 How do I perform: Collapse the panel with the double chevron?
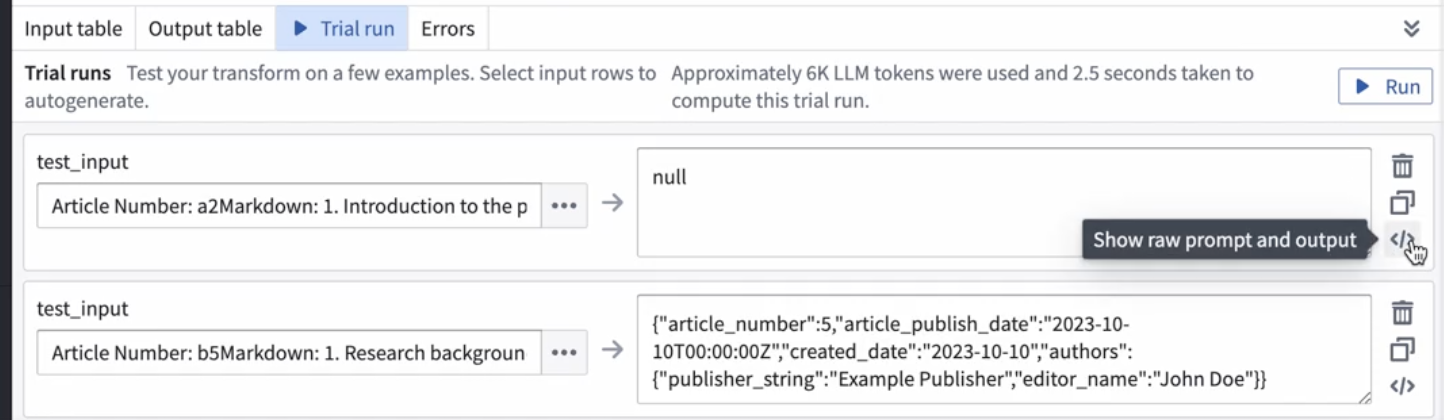[1411, 28]
